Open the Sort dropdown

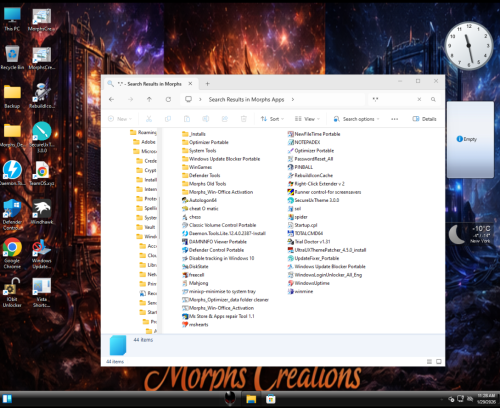tap(272, 119)
